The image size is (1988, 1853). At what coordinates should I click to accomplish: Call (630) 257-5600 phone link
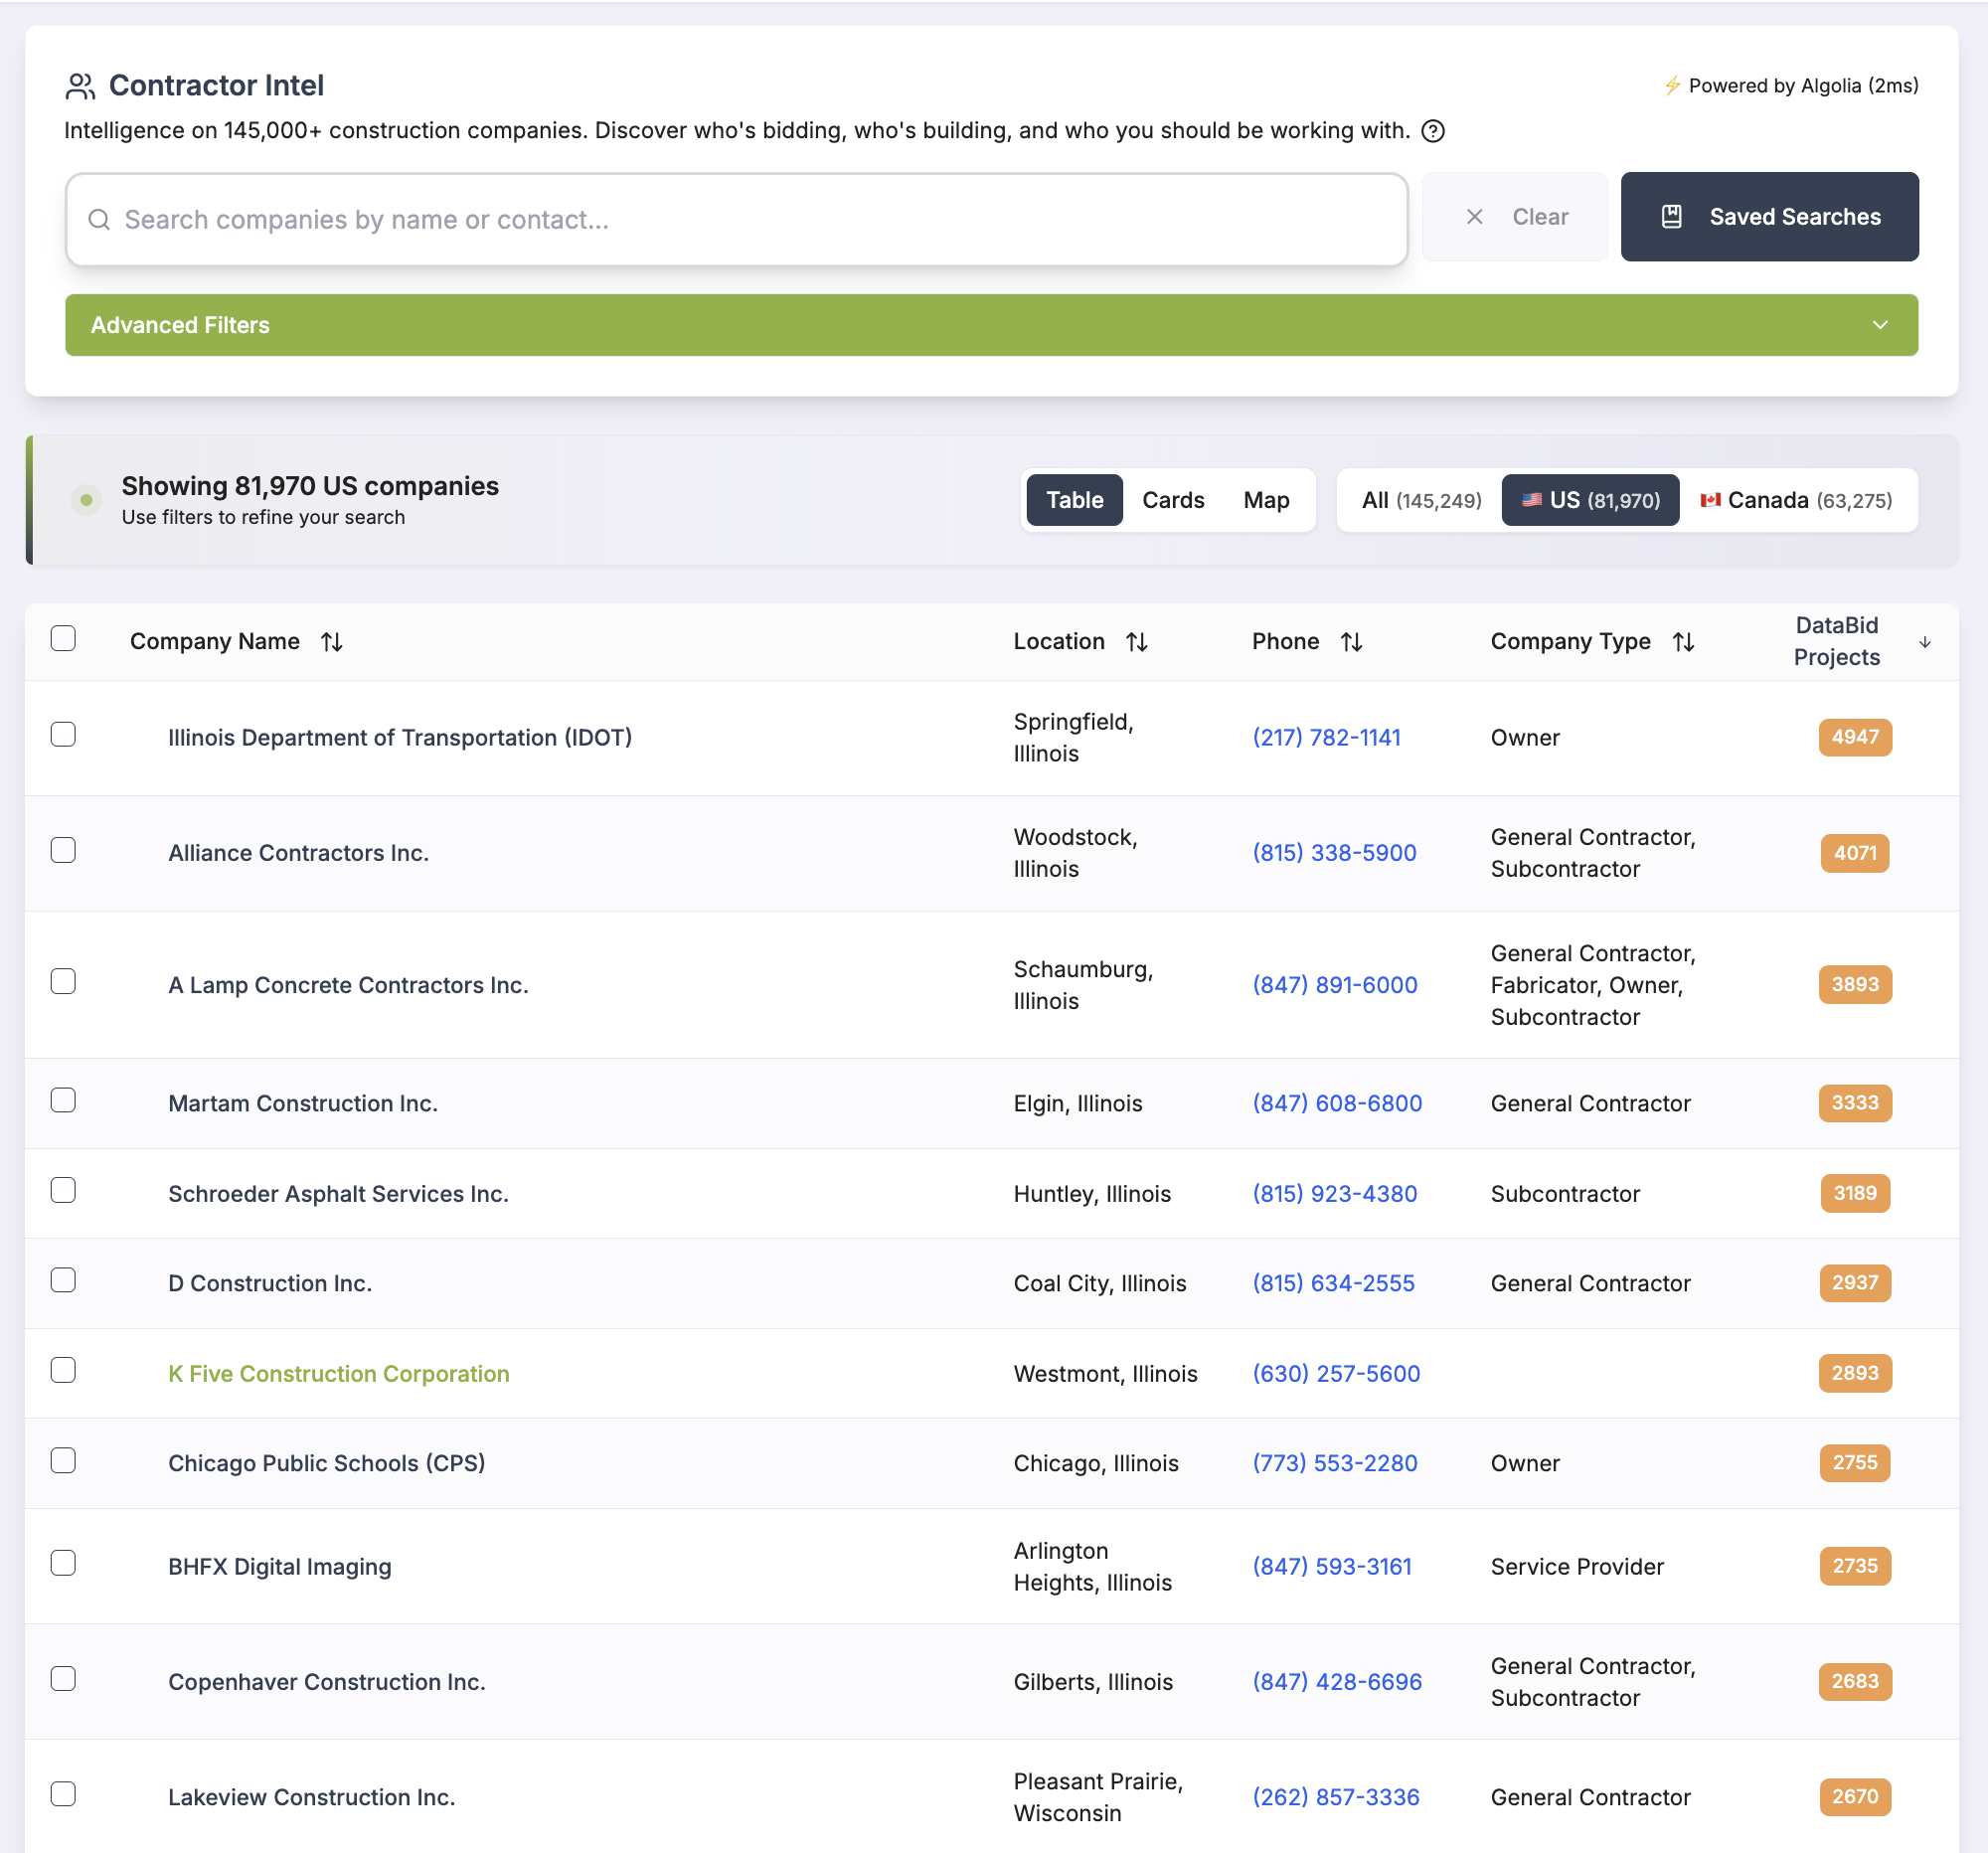pos(1337,1374)
